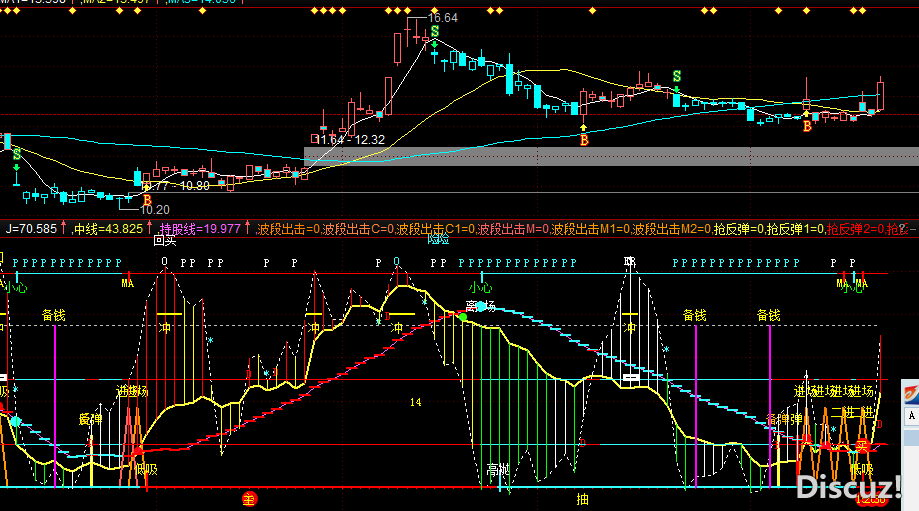Select the red B buy marker near 10.77
The width and height of the screenshot is (919, 511).
[147, 201]
